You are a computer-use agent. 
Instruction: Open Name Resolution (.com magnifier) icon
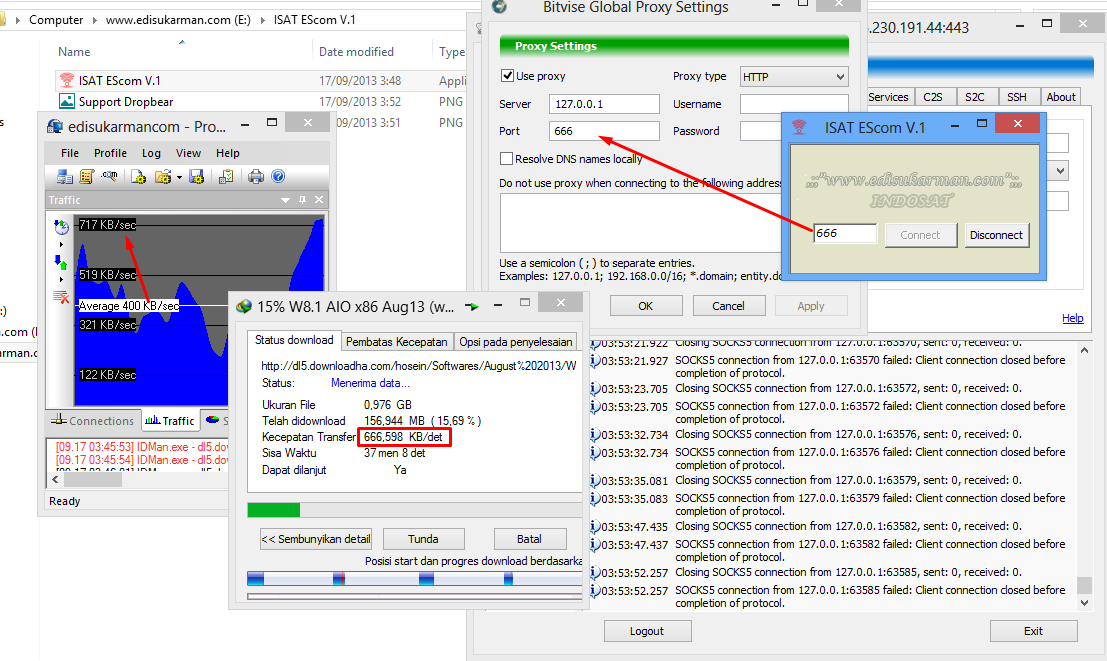tap(109, 176)
